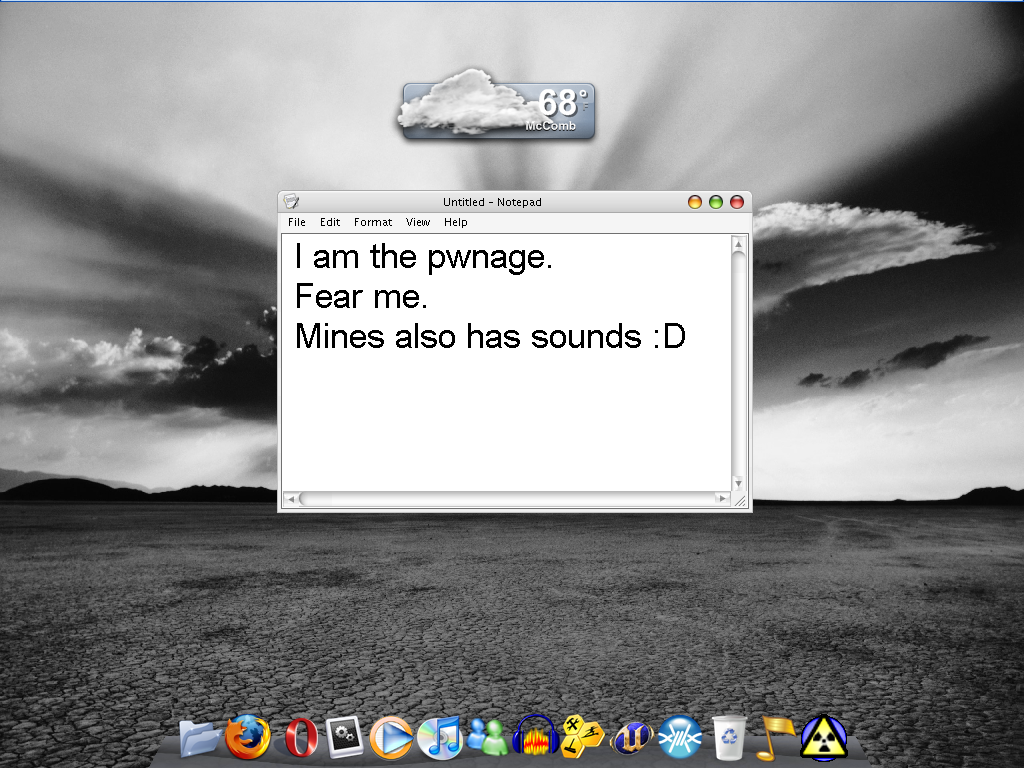The image size is (1024, 768).
Task: Click the Notepad vertical scrollbar down arrow
Action: tap(738, 484)
